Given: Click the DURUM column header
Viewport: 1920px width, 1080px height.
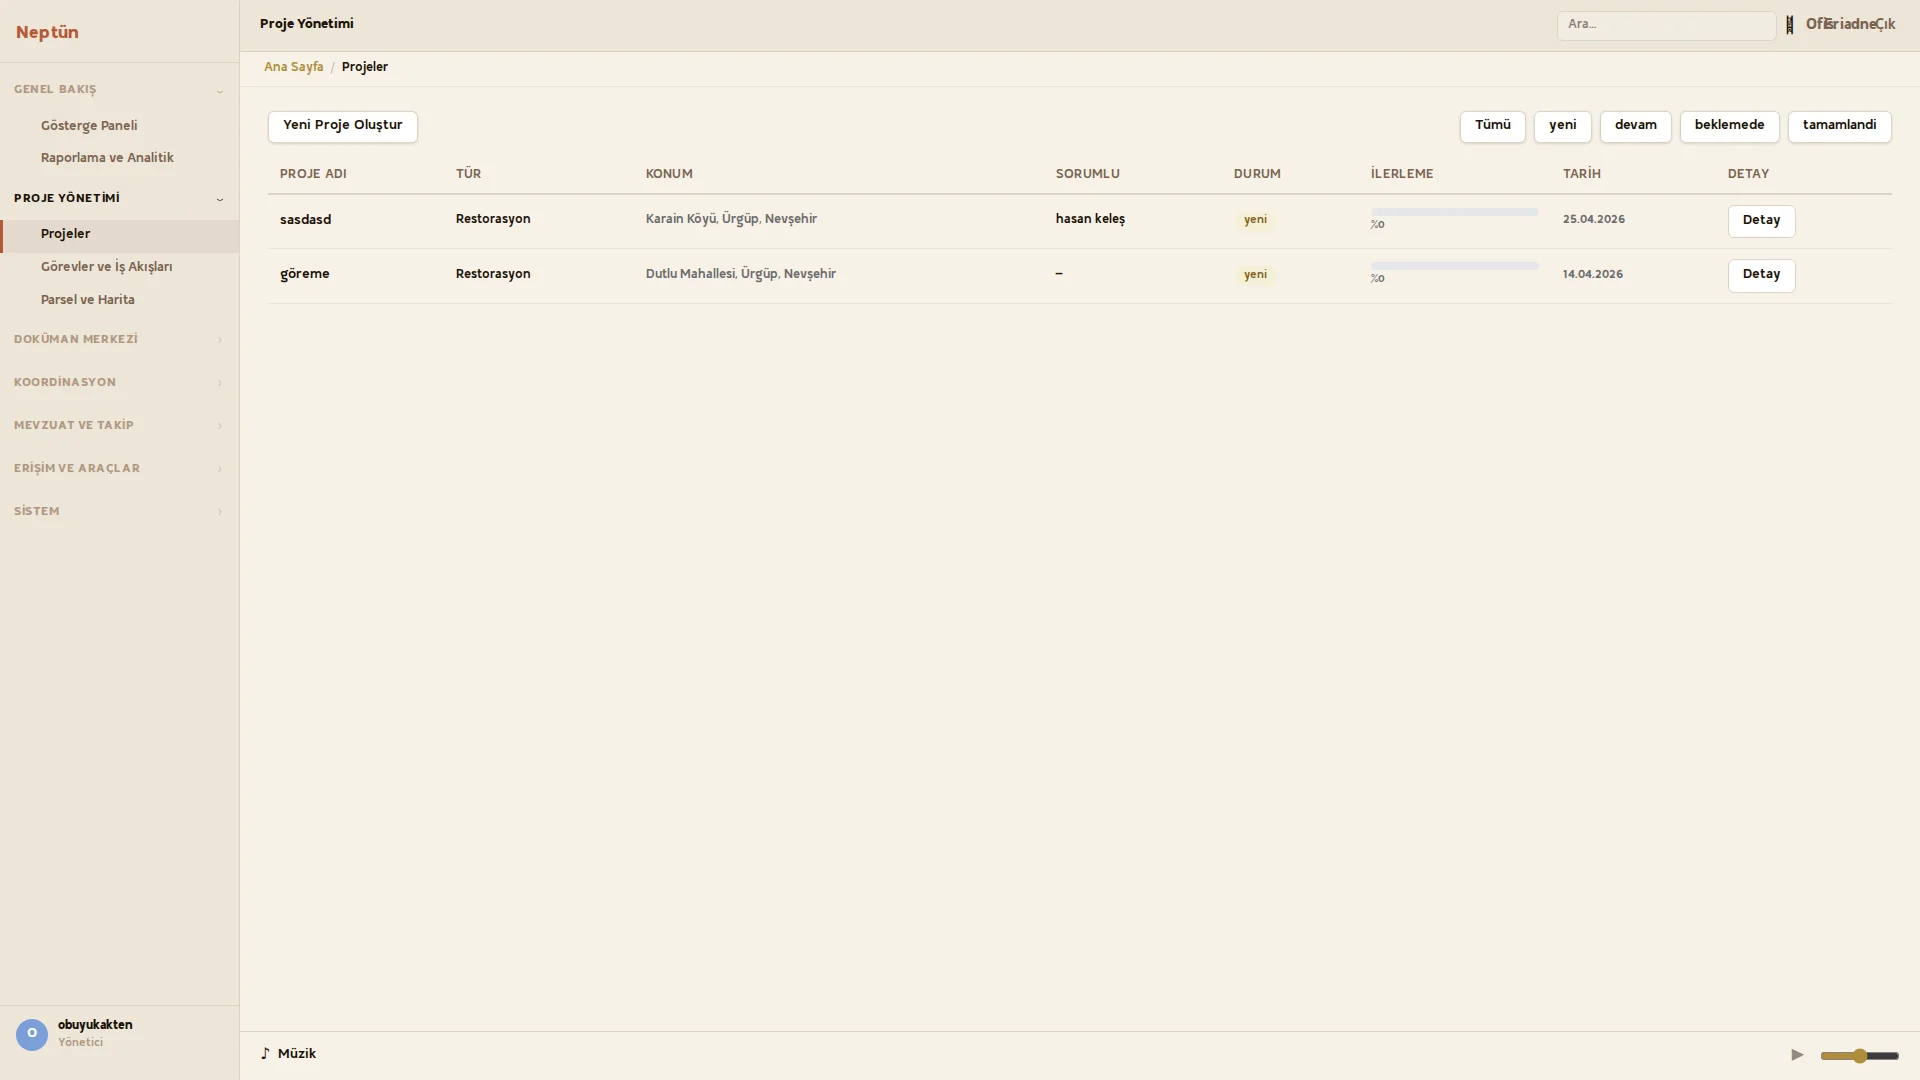Looking at the screenshot, I should point(1256,174).
